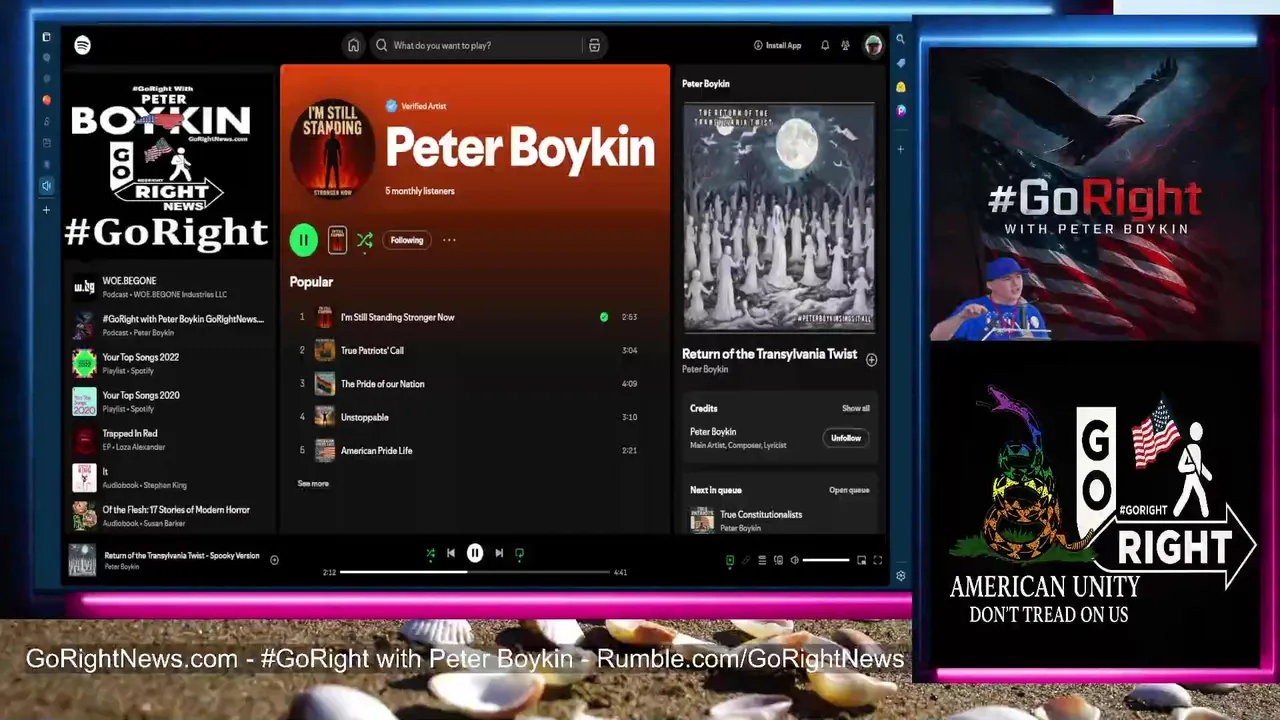Open the WOE.BEGONE podcast
The height and width of the screenshot is (720, 1280).
tap(170, 287)
